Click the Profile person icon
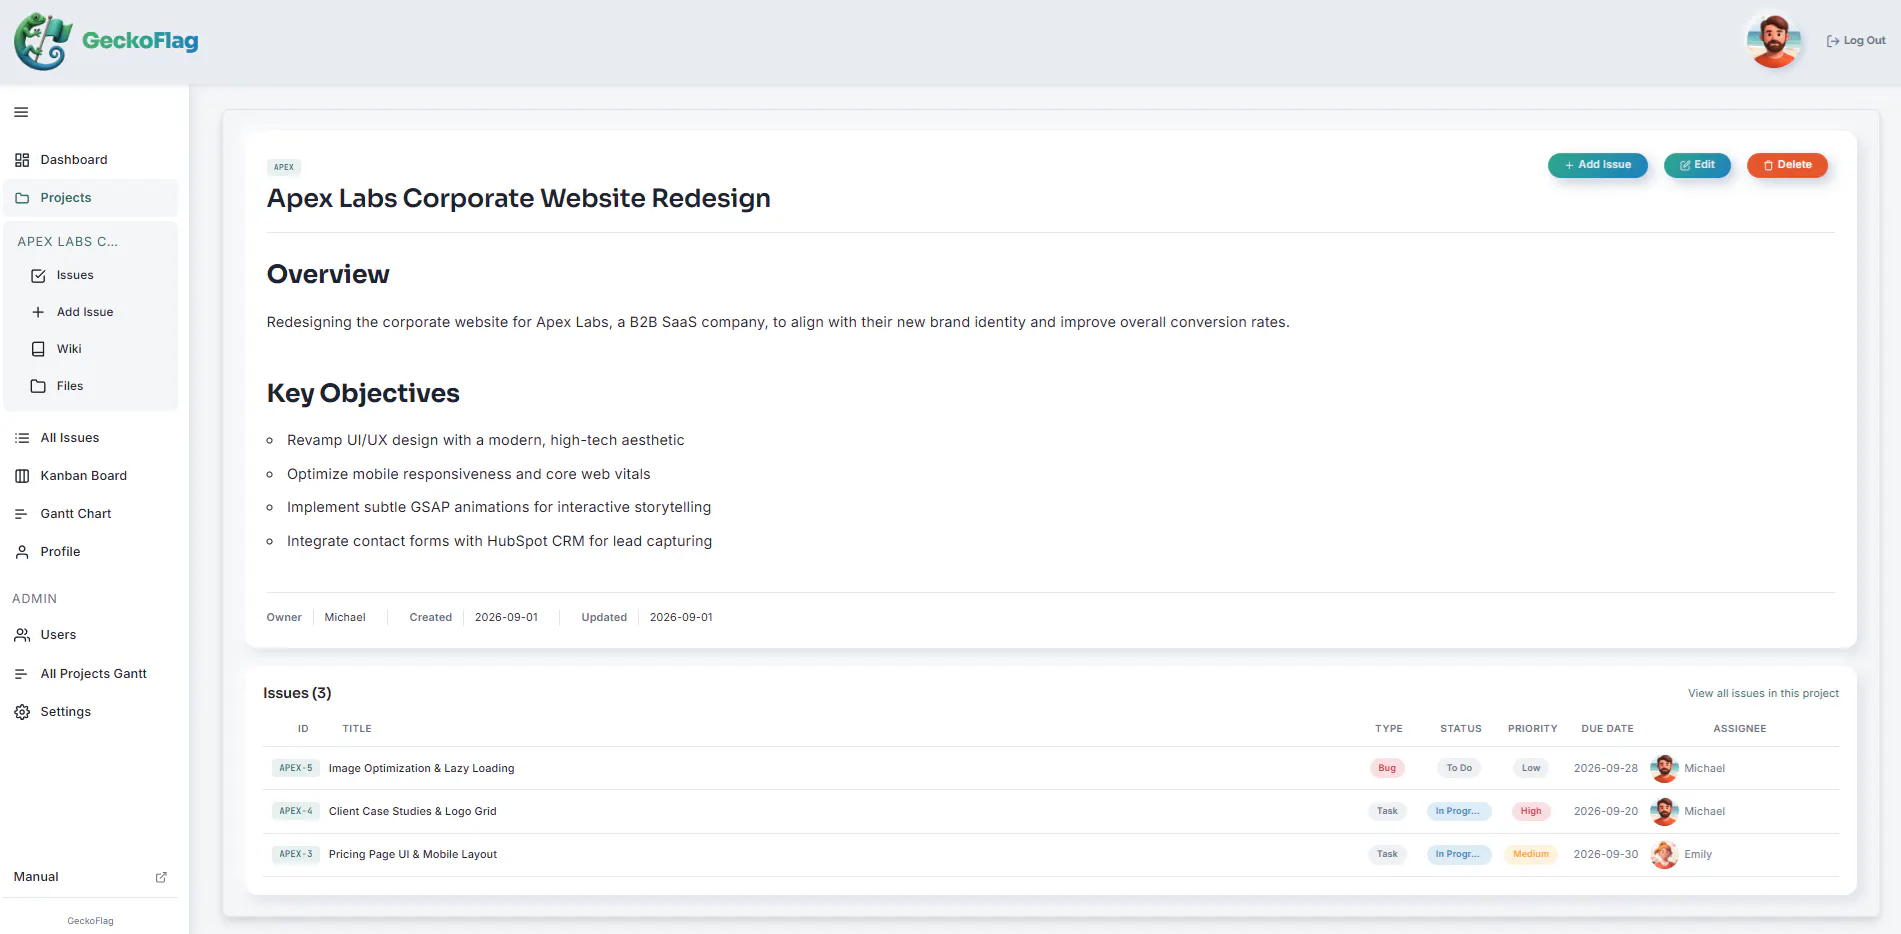 (22, 552)
